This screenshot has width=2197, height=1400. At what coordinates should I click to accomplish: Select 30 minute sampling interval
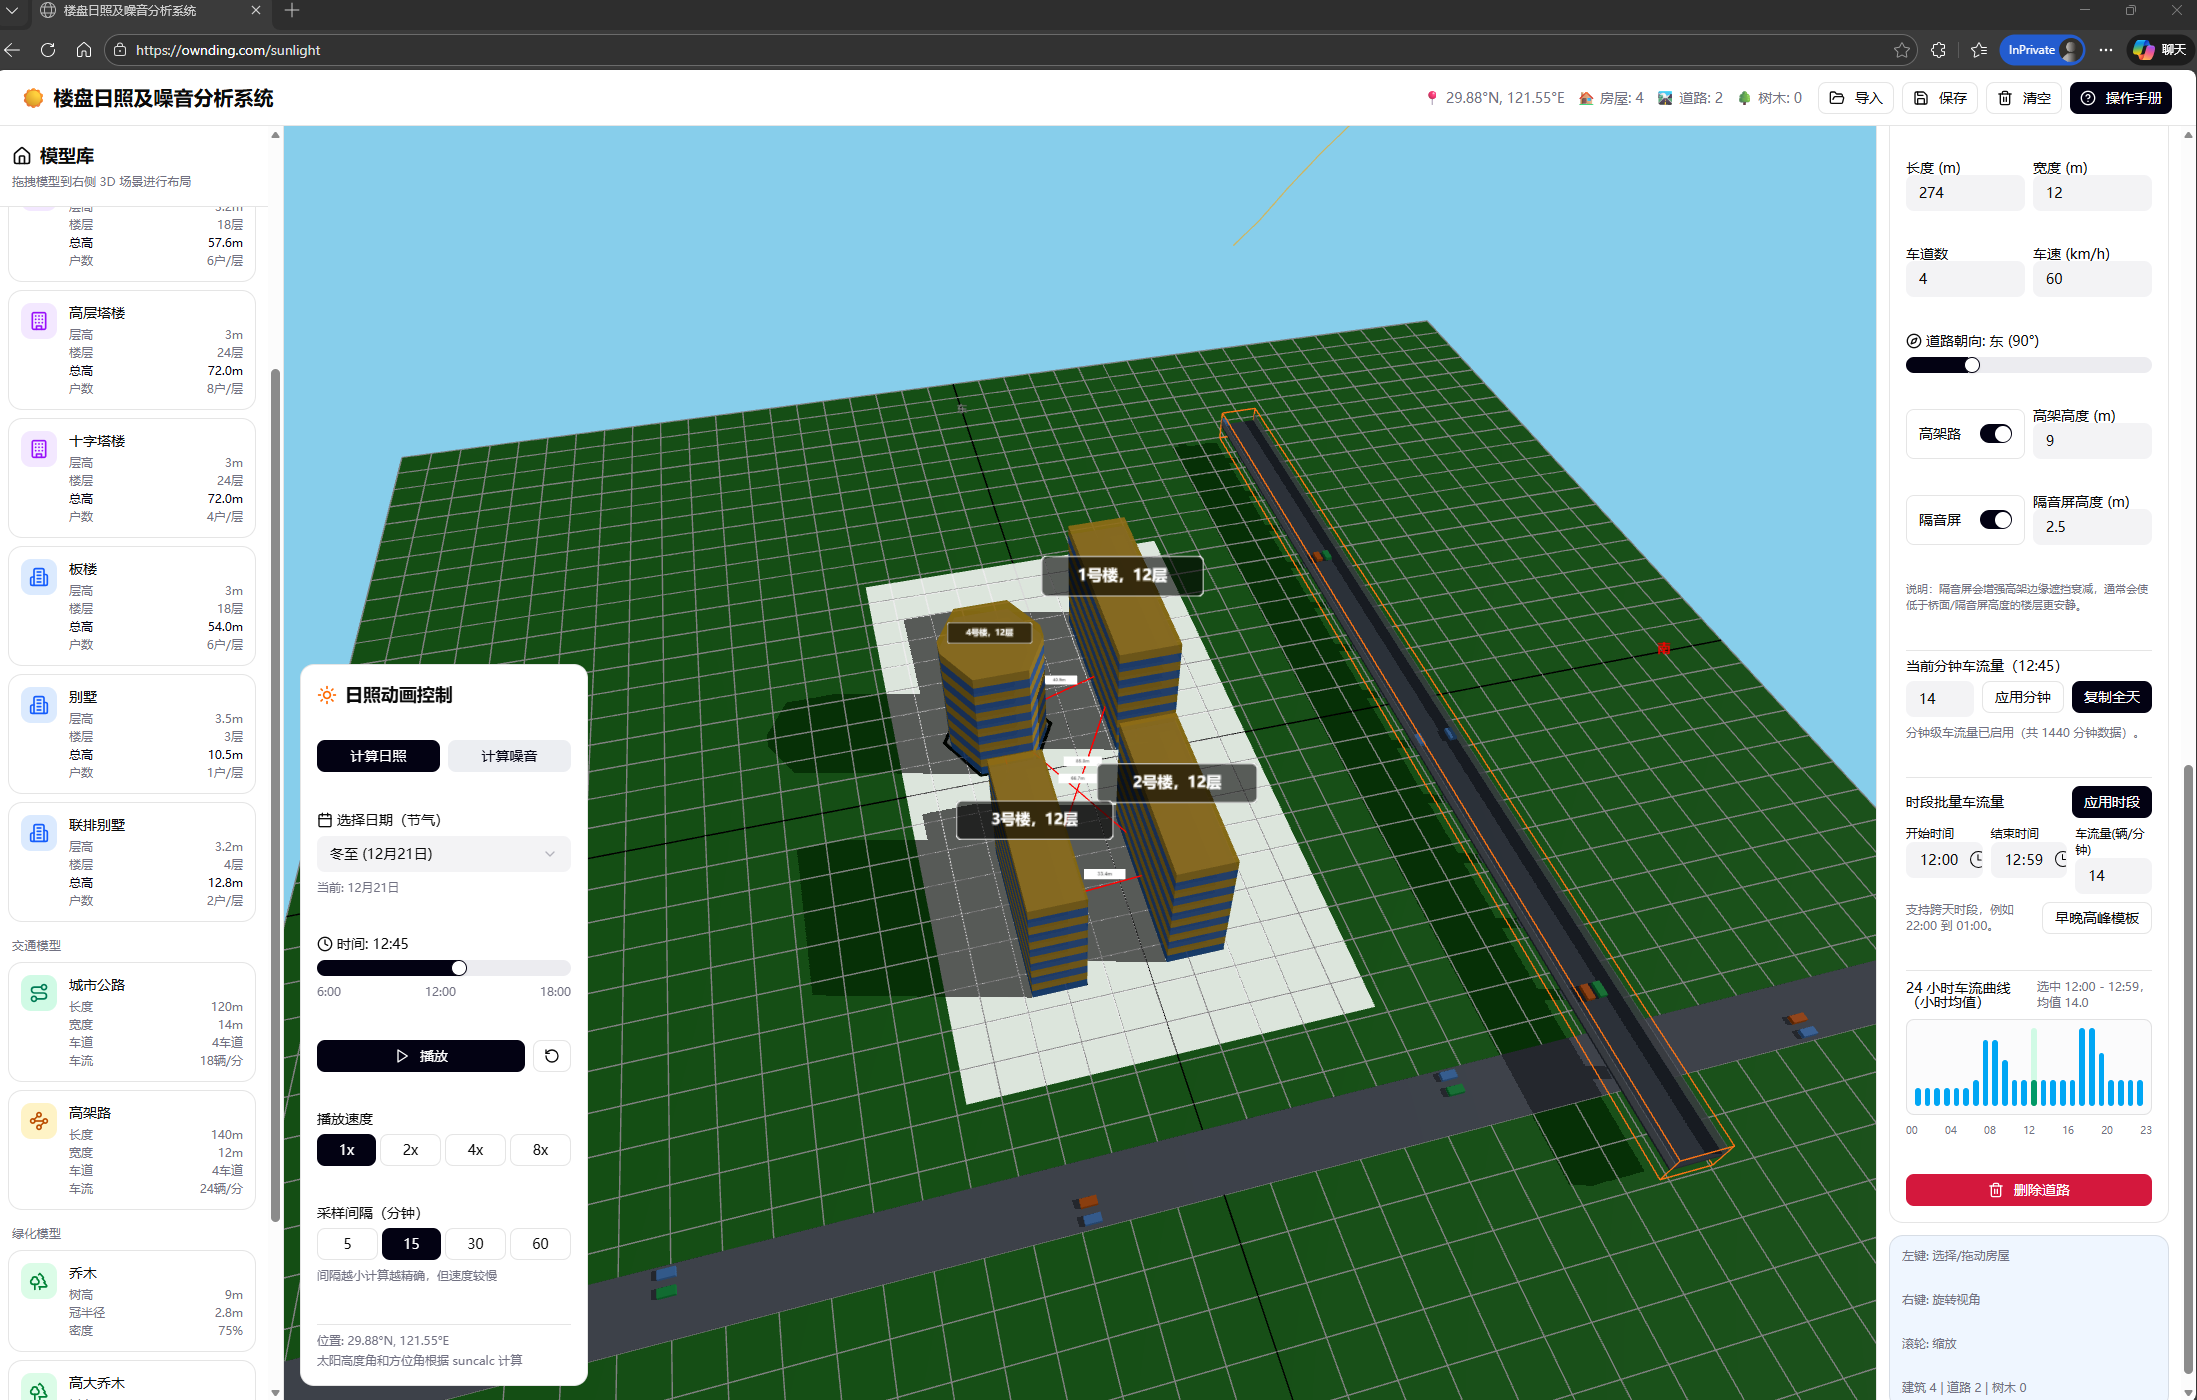(475, 1244)
